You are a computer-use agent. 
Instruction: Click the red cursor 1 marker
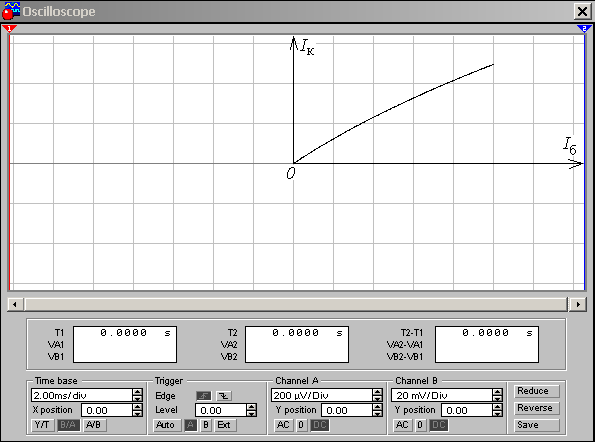(9, 28)
